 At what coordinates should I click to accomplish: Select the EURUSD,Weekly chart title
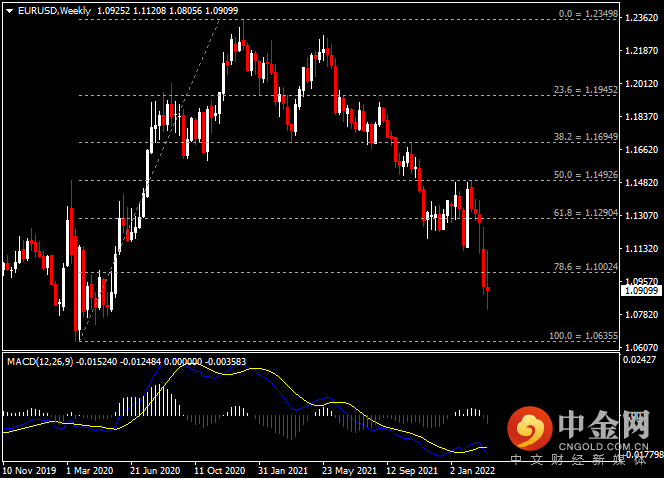pos(54,11)
